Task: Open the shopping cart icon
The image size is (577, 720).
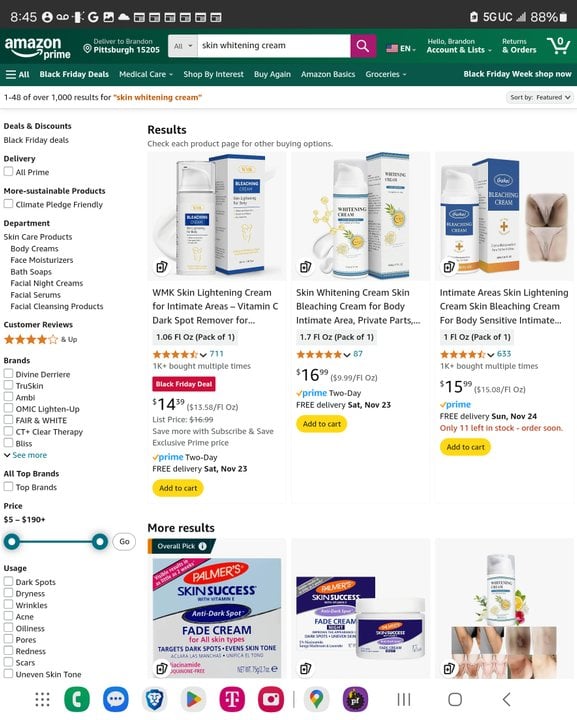Action: (559, 45)
